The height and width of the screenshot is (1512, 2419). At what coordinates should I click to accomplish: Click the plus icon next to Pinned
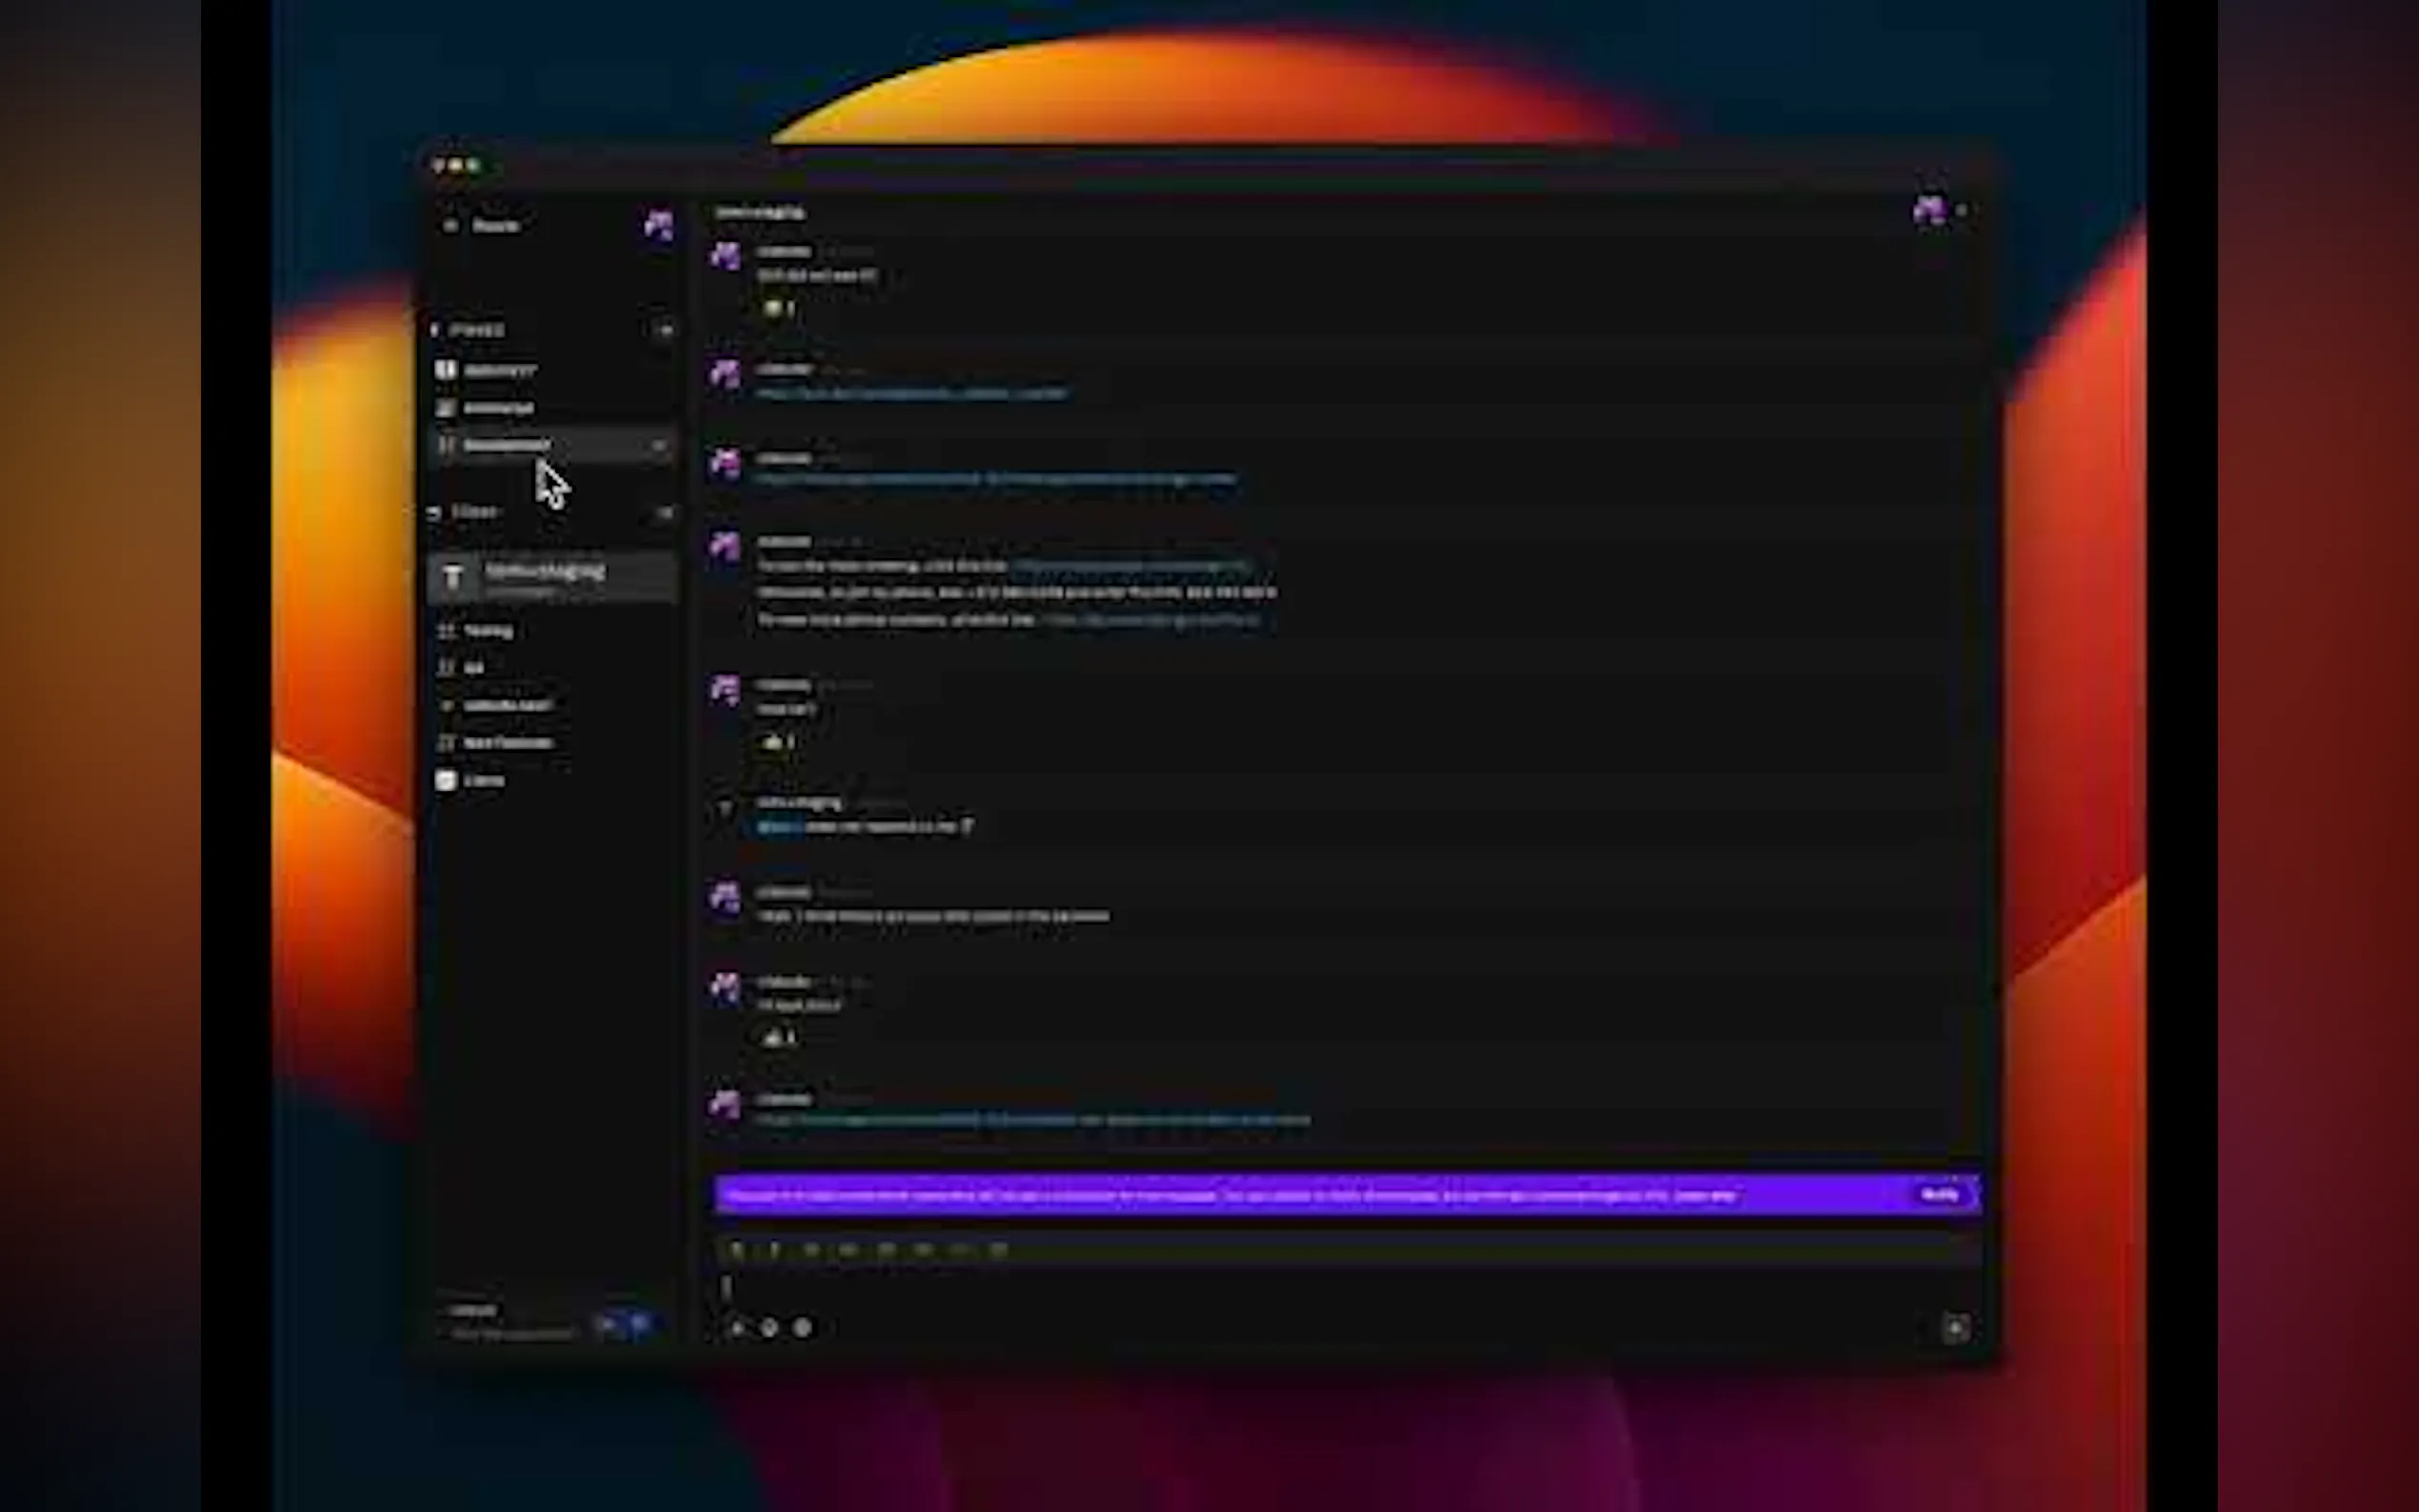(x=665, y=330)
